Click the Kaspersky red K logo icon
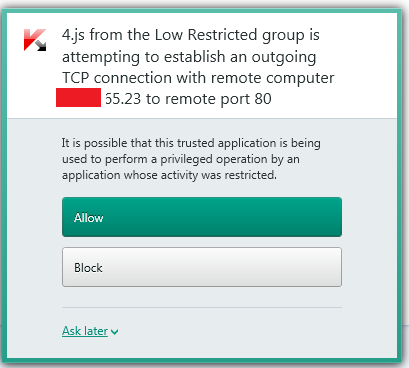Viewport: 409px width, 368px height. point(34,40)
